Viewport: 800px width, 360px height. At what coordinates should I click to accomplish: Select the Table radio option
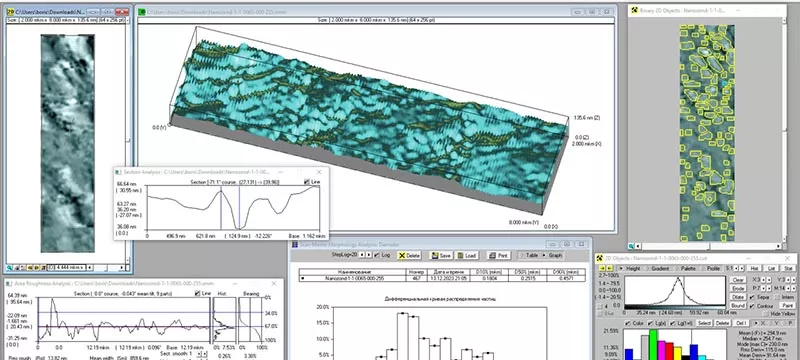pyautogui.click(x=530, y=255)
